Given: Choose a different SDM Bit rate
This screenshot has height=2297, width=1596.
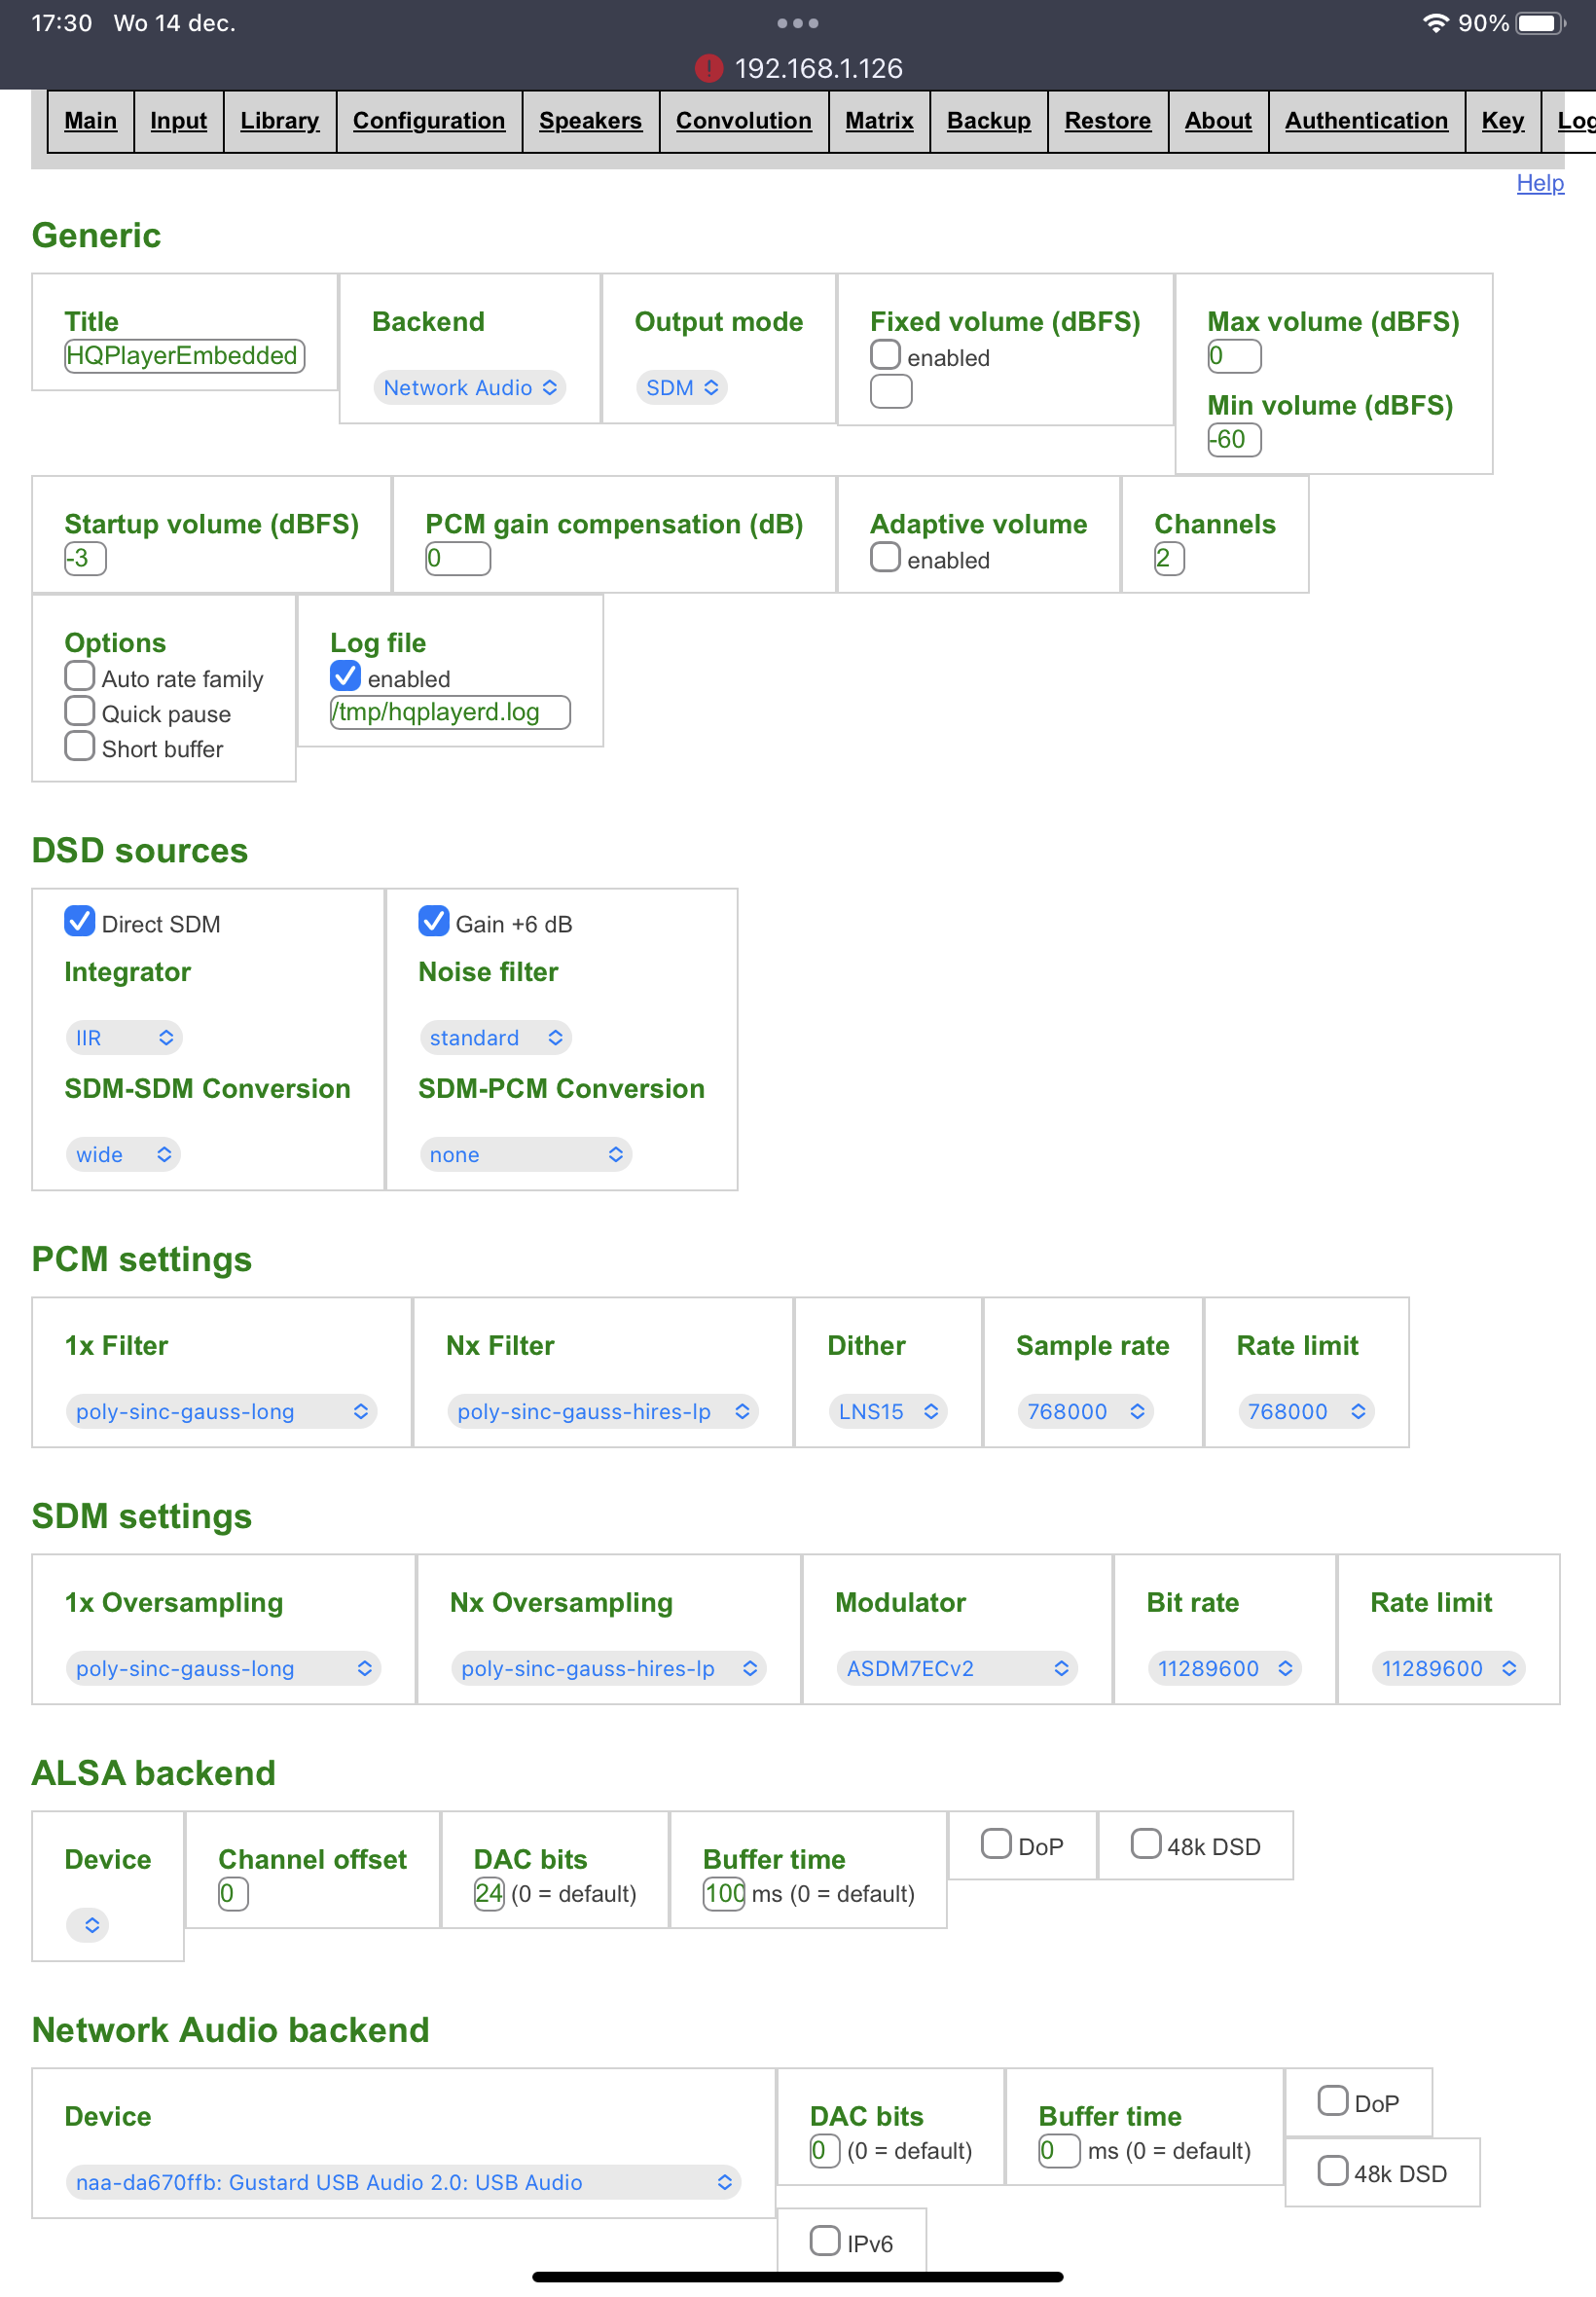Looking at the screenshot, I should pyautogui.click(x=1224, y=1668).
